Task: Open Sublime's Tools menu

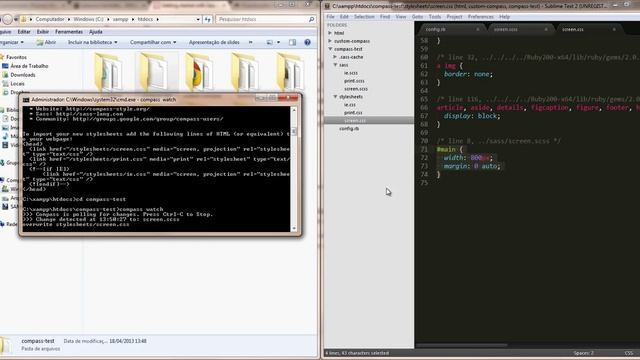Action: pos(435,17)
